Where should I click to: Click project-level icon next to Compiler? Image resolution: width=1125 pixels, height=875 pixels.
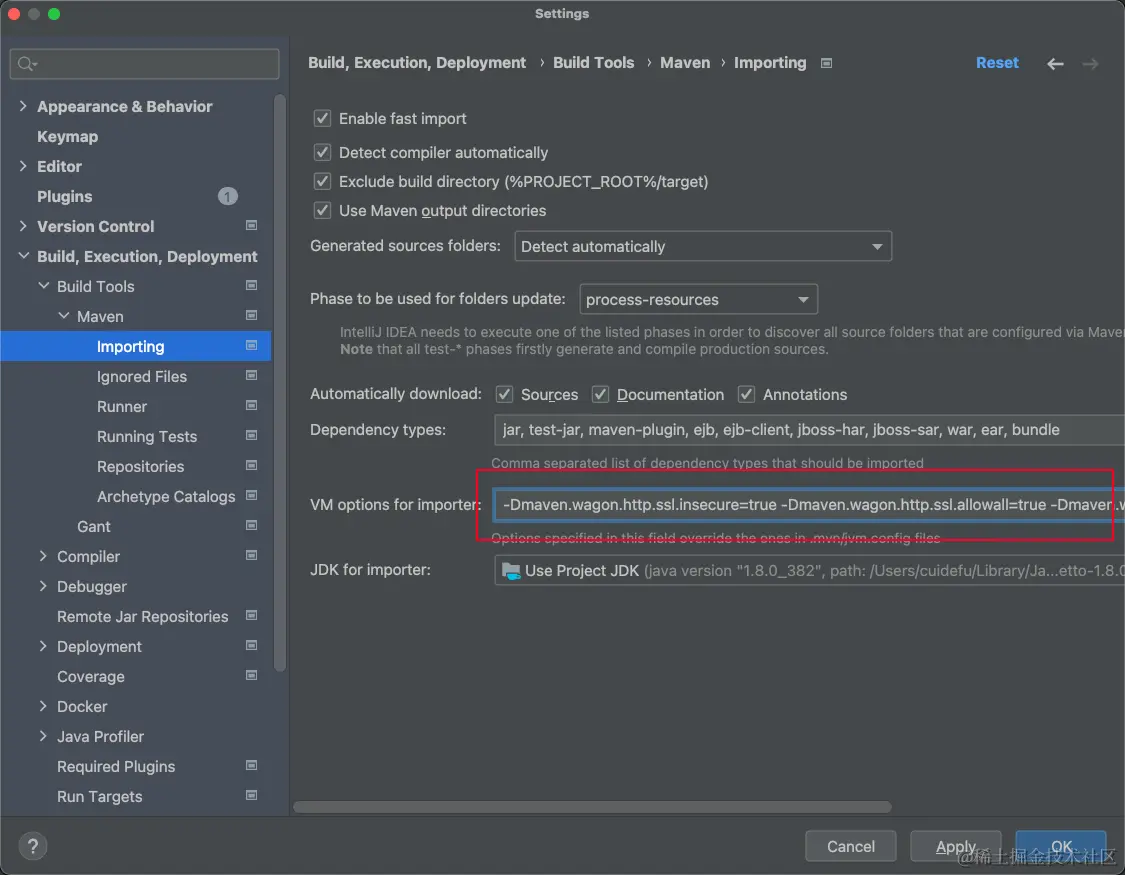251,556
